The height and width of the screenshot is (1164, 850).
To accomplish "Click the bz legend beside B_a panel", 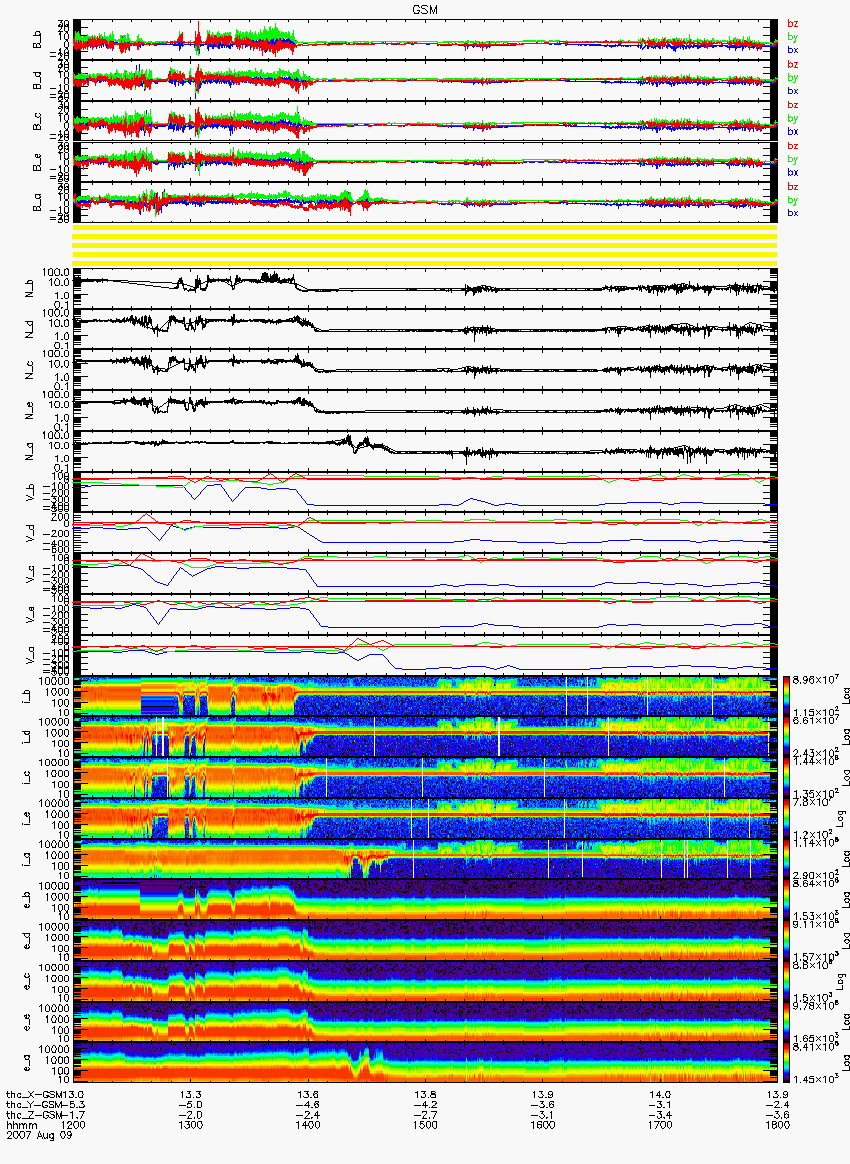I will click(x=792, y=186).
